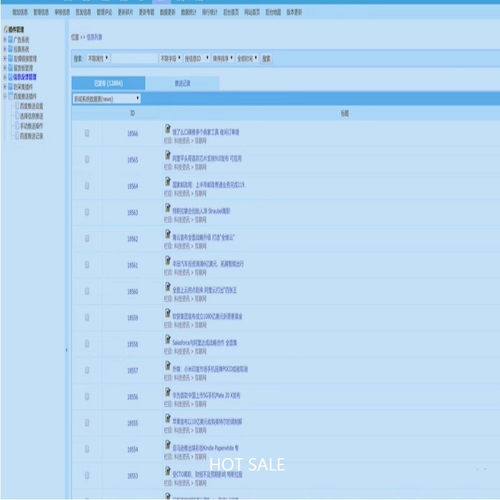Screen dimensions: 500x500
Task: Click the document icon in row 18558
Action: click(168, 339)
